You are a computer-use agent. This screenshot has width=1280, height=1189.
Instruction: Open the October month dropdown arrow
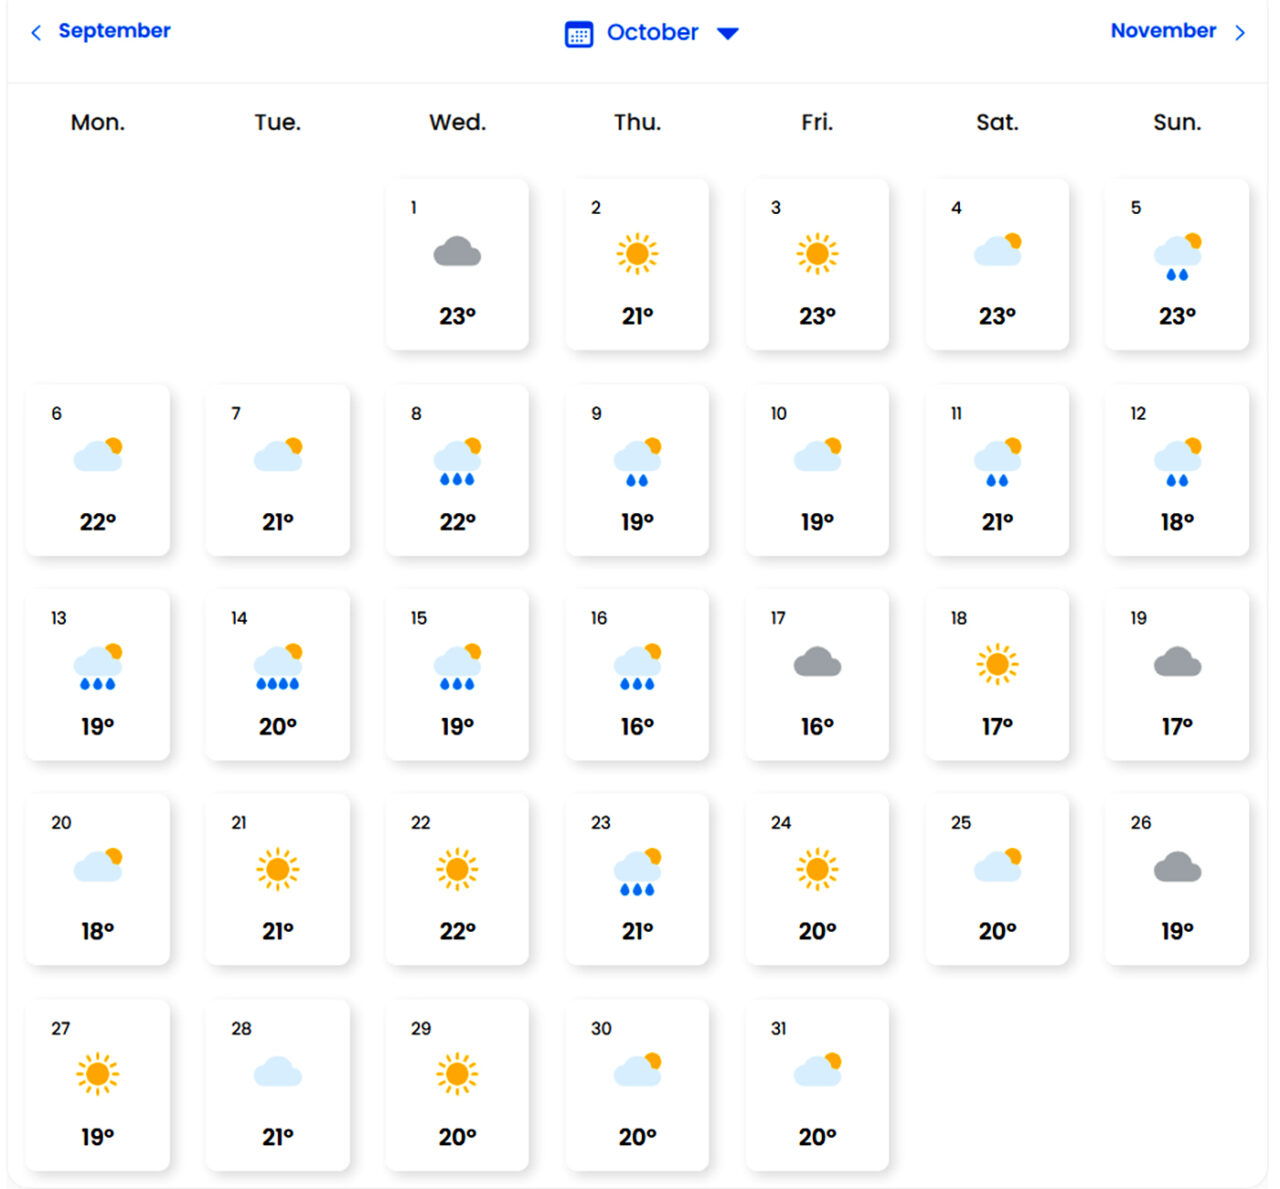click(728, 34)
